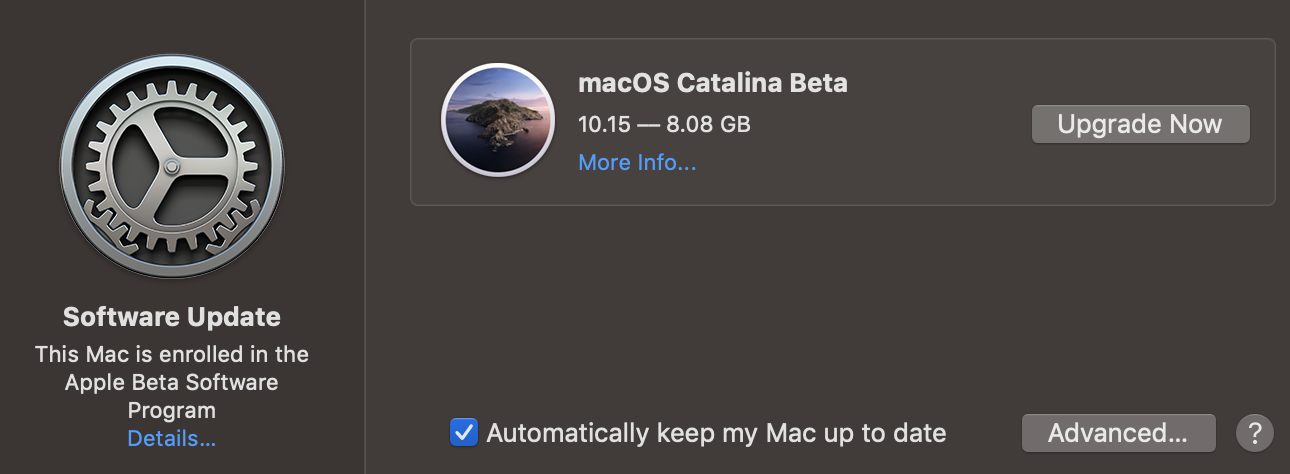This screenshot has height=474, width=1290.
Task: Click the macOS Catalina island icon
Action: tap(498, 120)
